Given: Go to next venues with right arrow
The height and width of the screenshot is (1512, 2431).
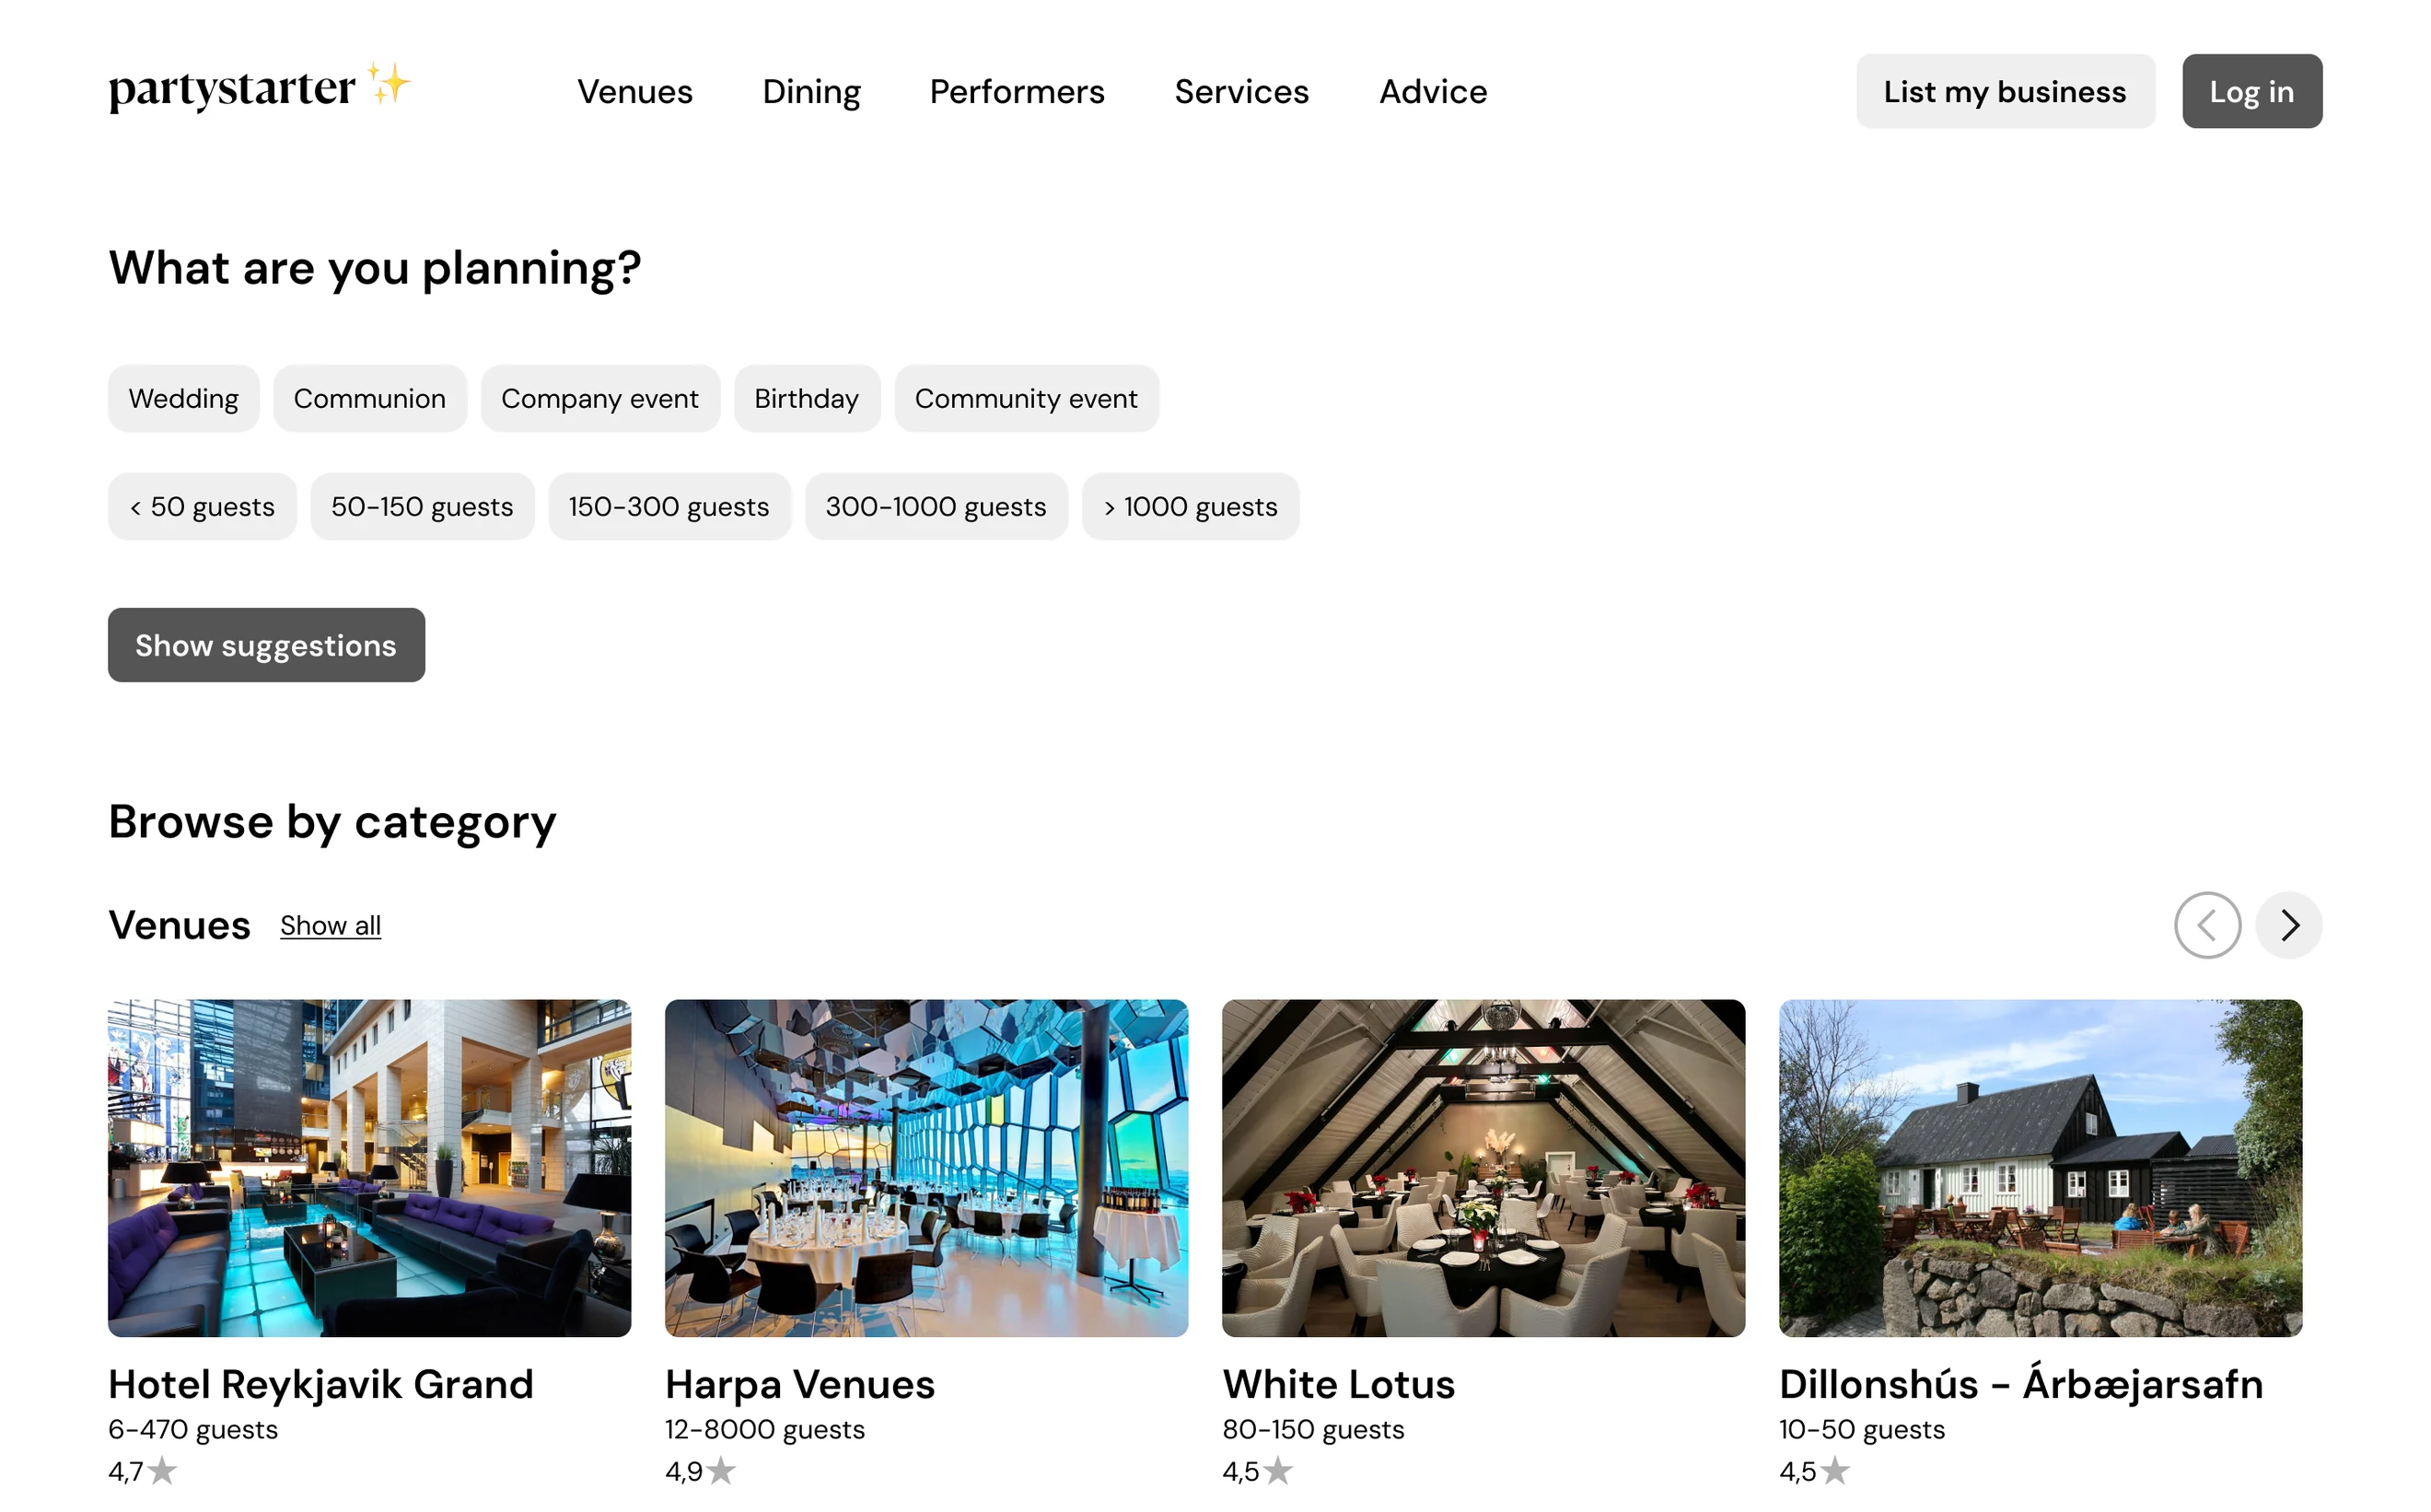Looking at the screenshot, I should 2288,925.
